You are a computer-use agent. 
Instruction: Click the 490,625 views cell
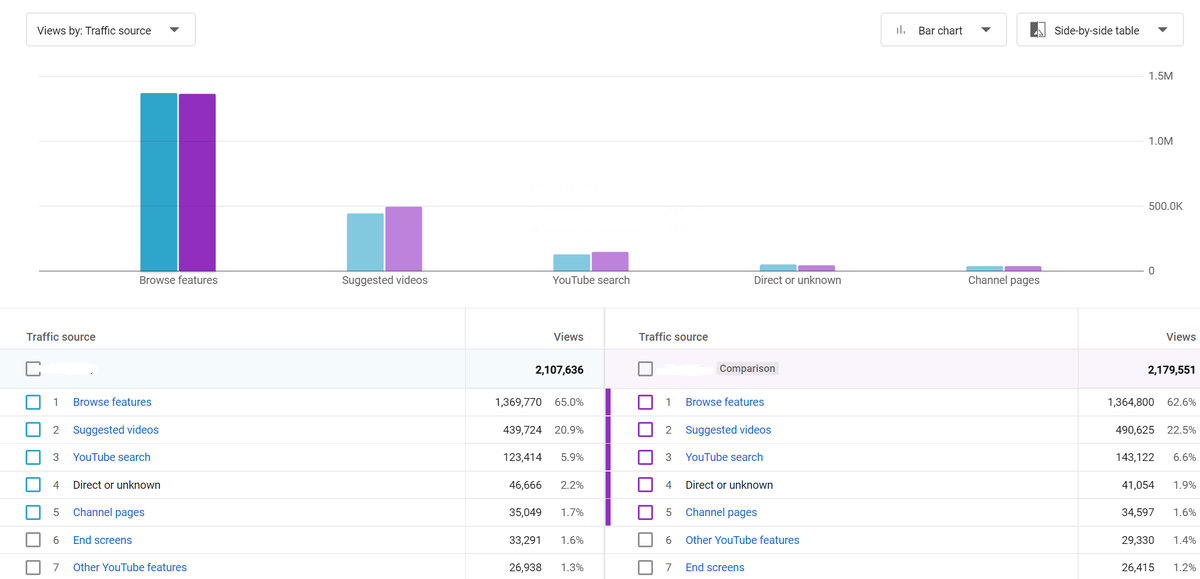(x=1133, y=430)
